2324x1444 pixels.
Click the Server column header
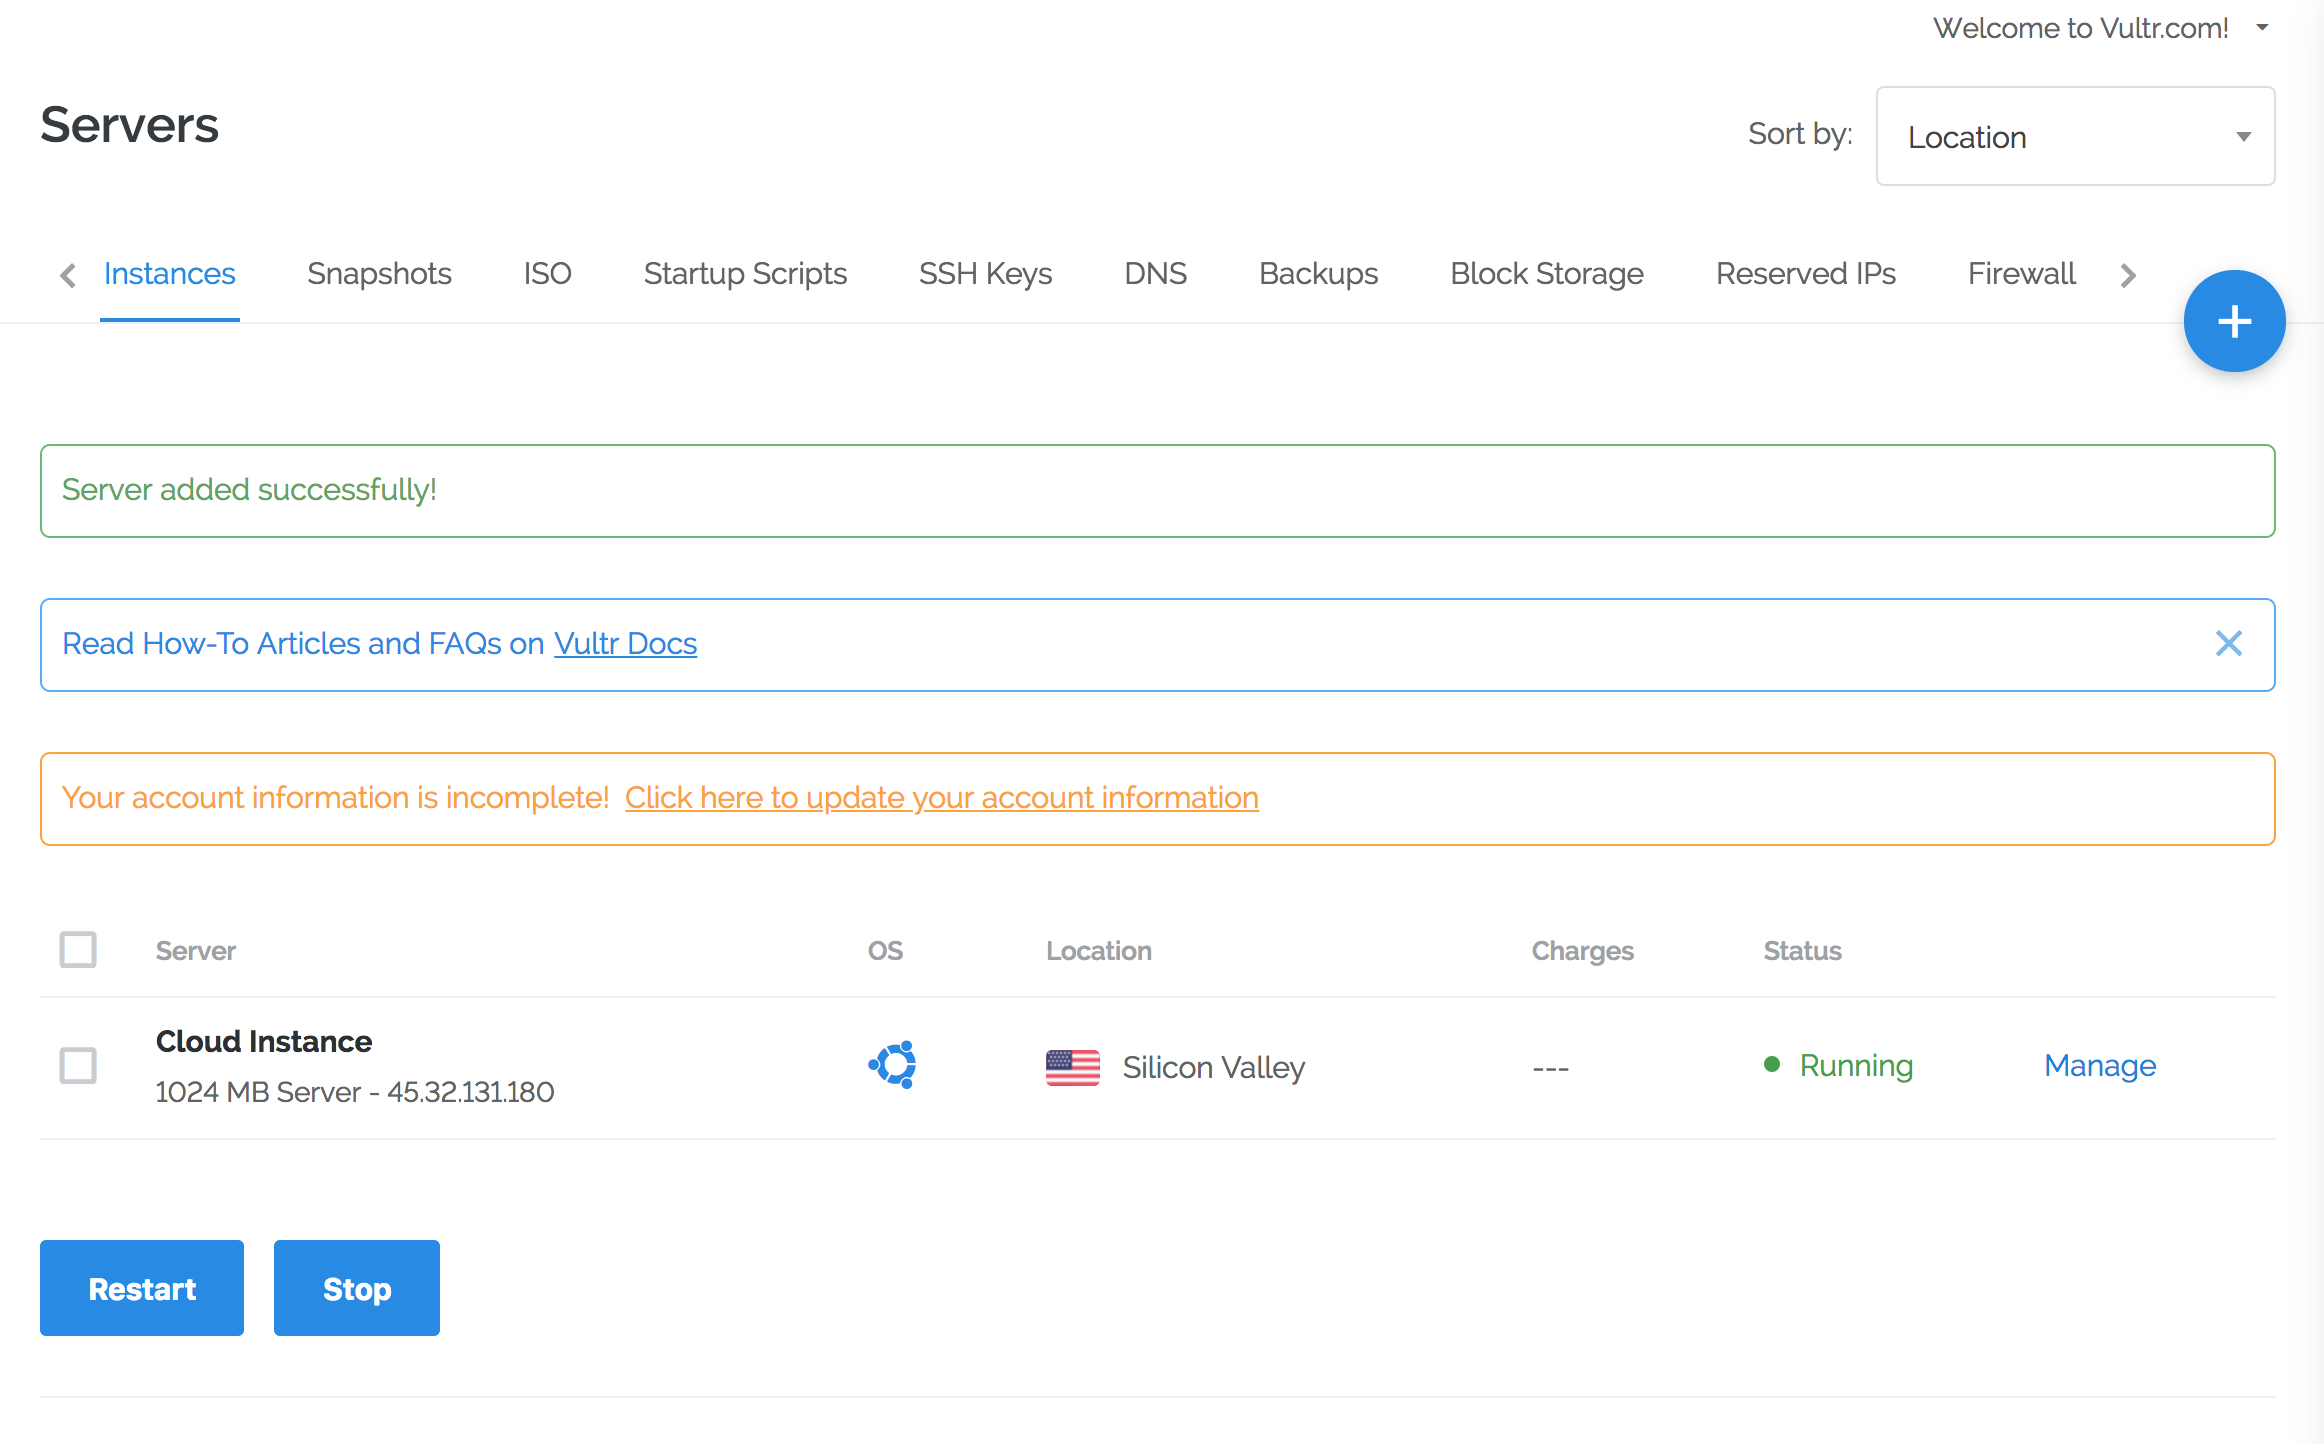(x=196, y=951)
